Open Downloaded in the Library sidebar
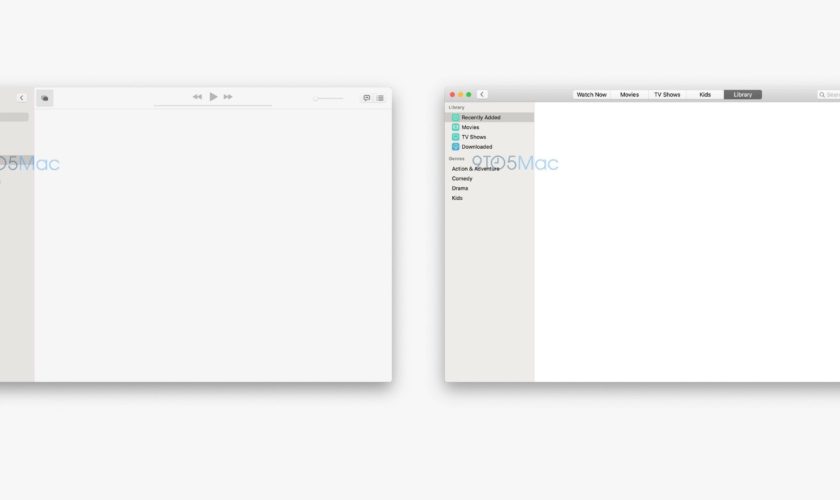This screenshot has width=840, height=500. (x=476, y=147)
